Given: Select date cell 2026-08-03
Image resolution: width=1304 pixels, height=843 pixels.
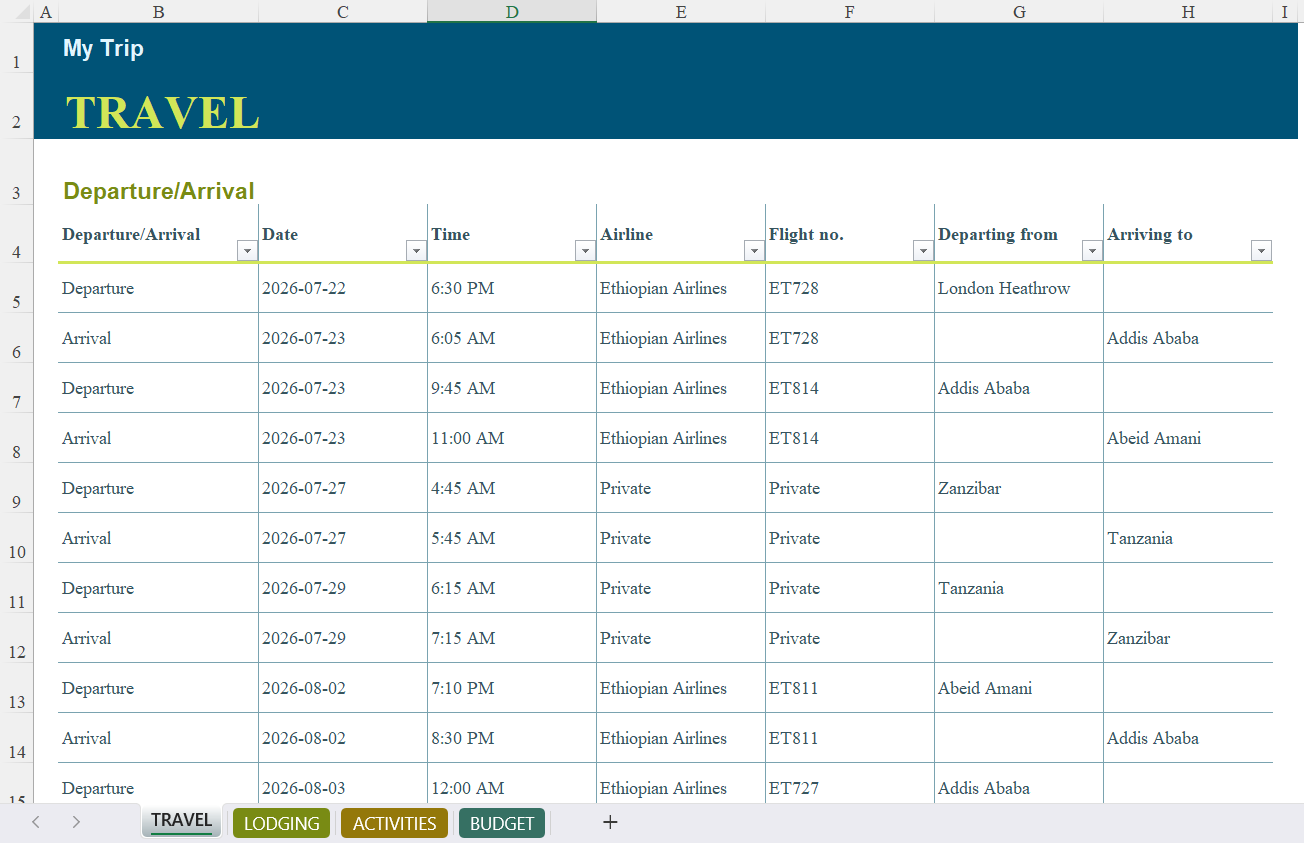Looking at the screenshot, I should click(343, 785).
